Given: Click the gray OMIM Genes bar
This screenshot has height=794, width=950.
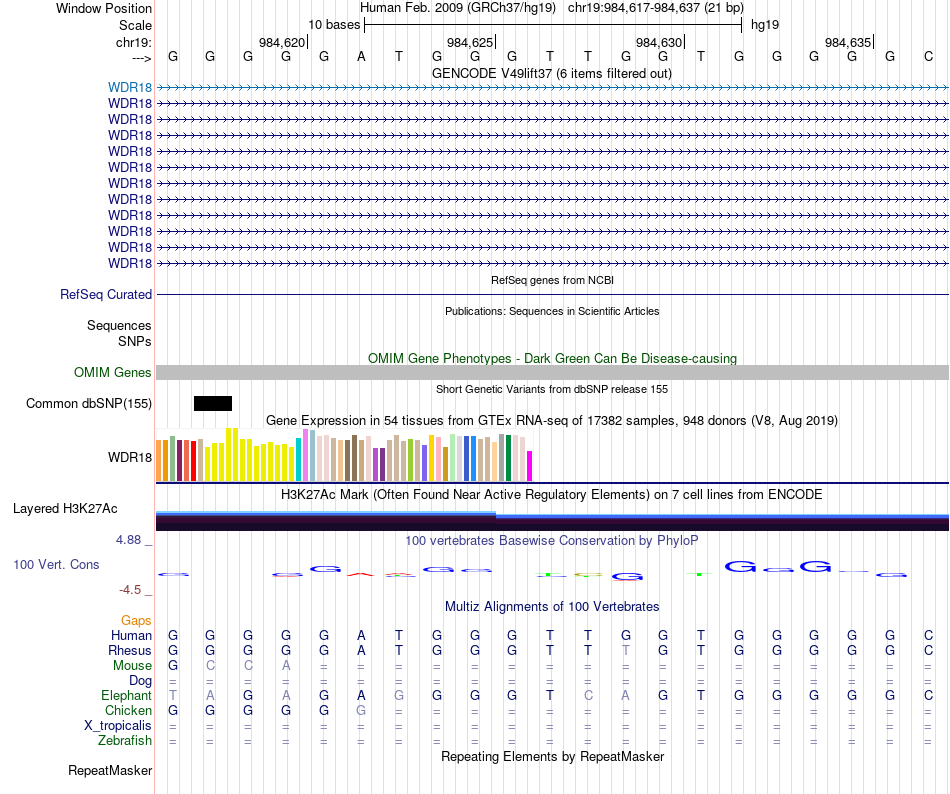Looking at the screenshot, I should (552, 372).
